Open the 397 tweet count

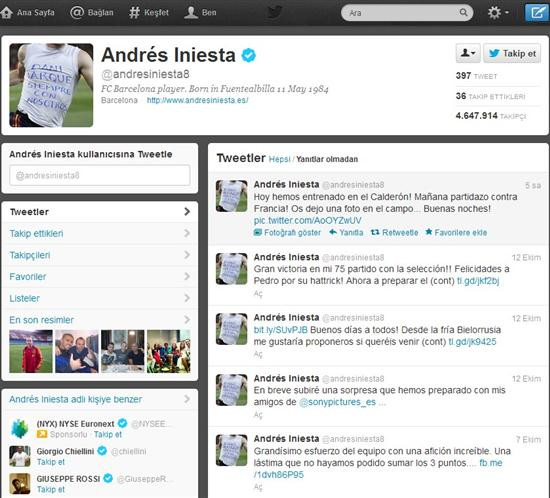(476, 76)
